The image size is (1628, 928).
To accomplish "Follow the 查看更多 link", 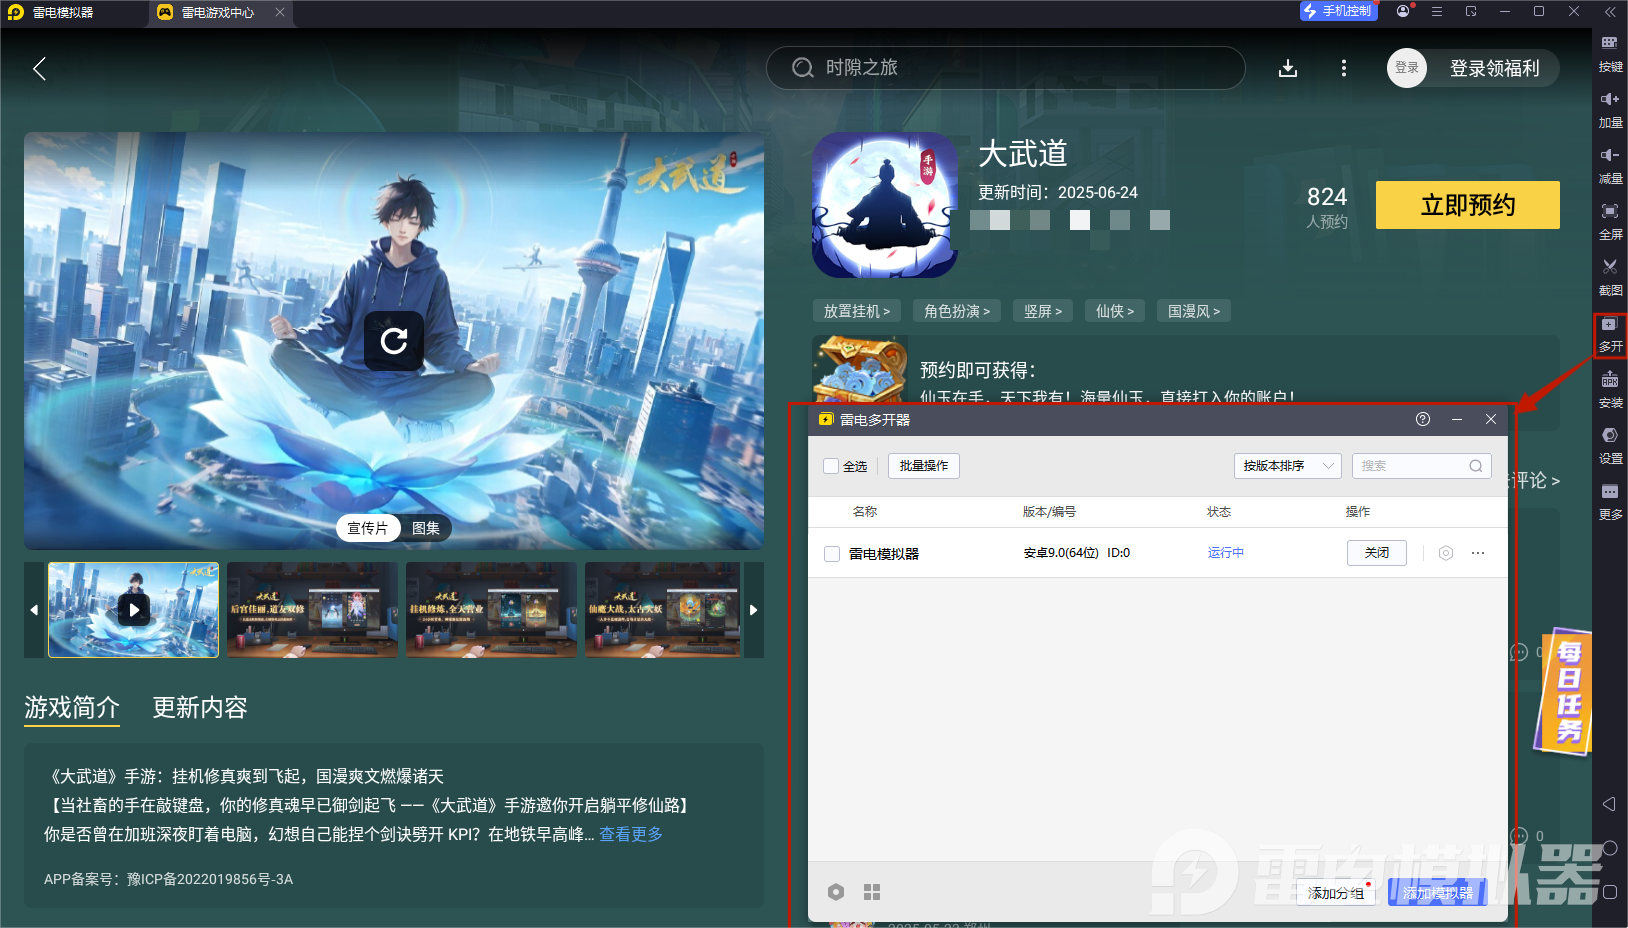I will click(631, 834).
